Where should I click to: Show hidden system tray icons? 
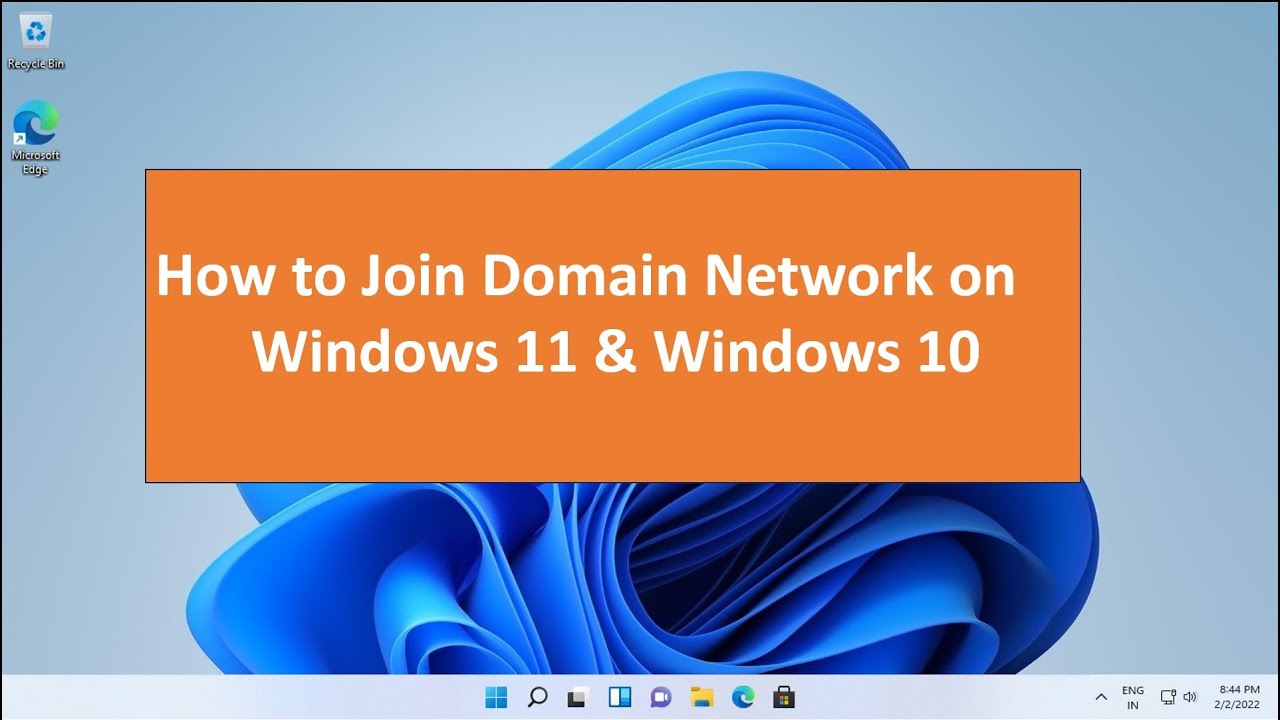click(1101, 697)
